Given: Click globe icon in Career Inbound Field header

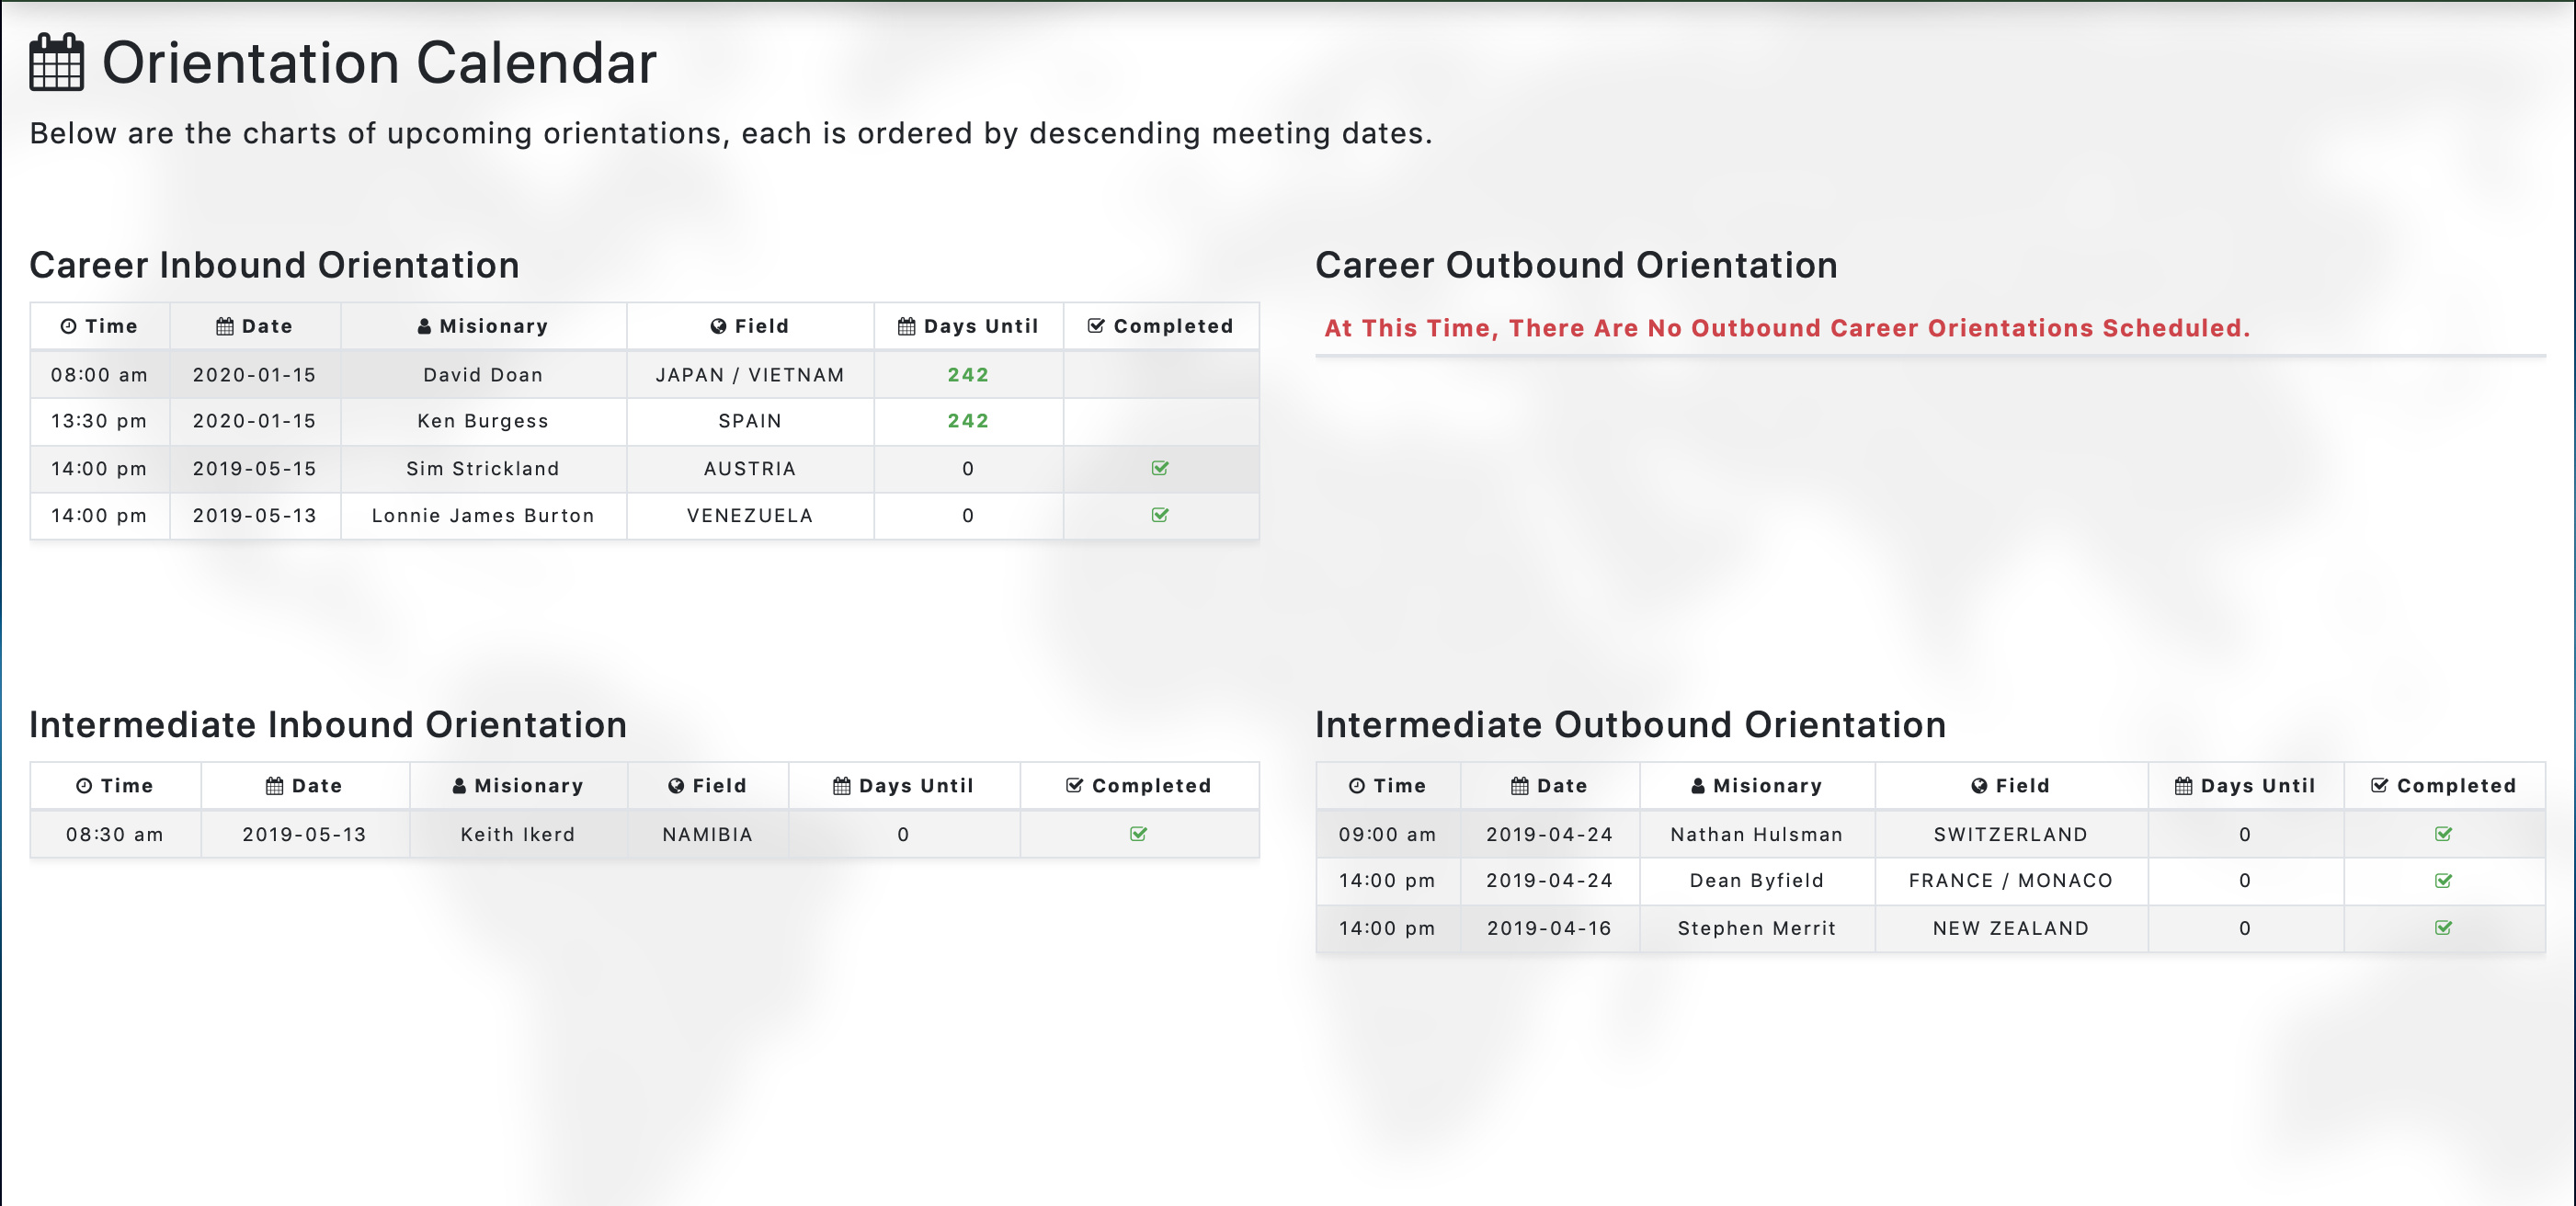Looking at the screenshot, I should pyautogui.click(x=718, y=327).
